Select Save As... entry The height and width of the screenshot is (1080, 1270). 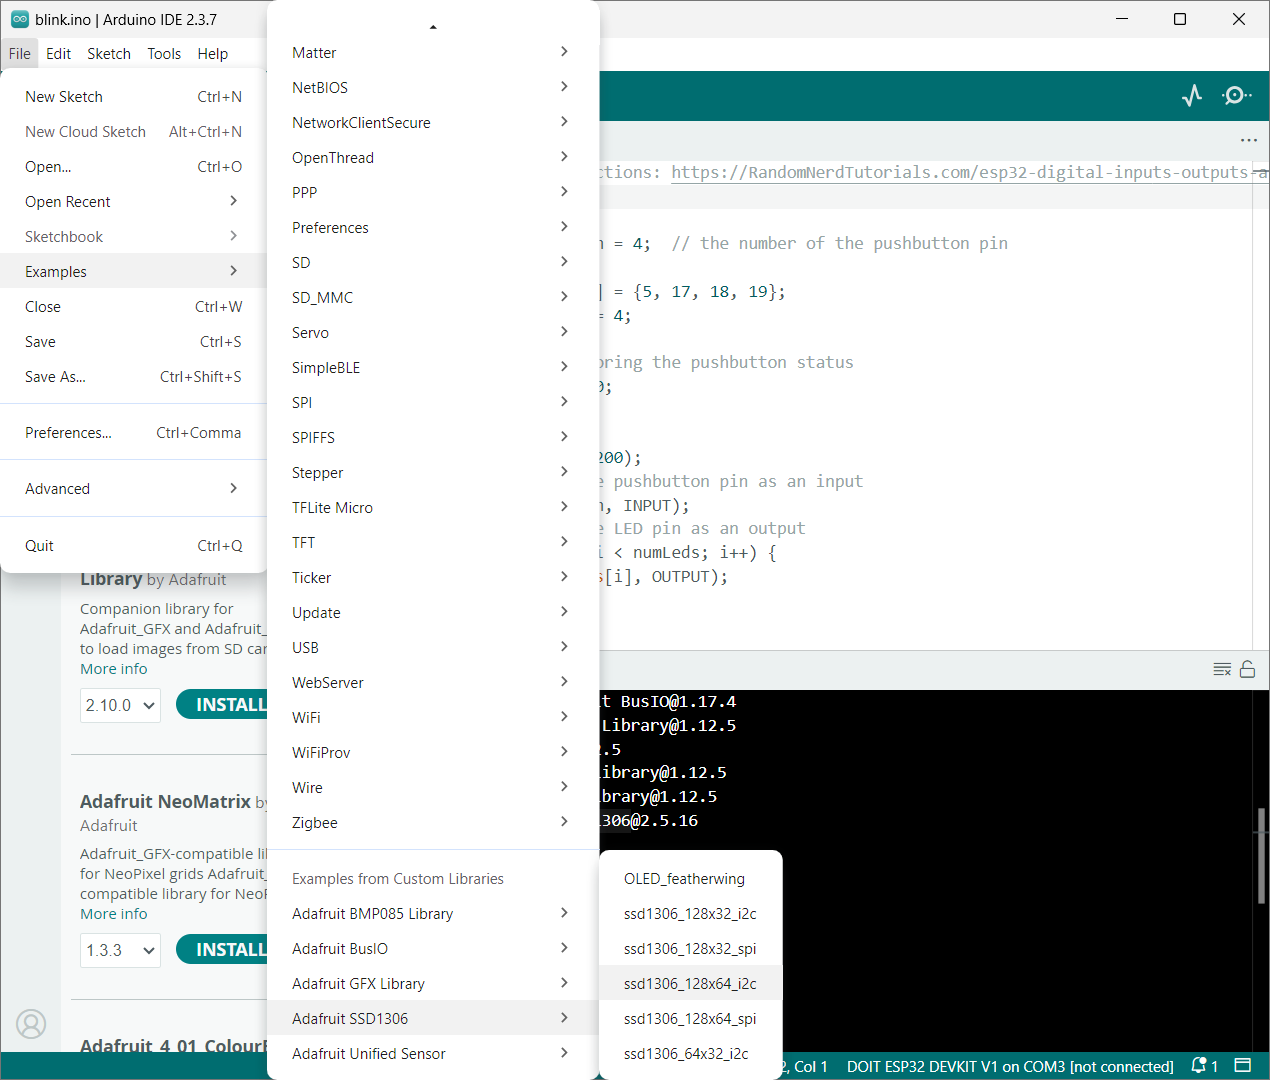(x=134, y=377)
